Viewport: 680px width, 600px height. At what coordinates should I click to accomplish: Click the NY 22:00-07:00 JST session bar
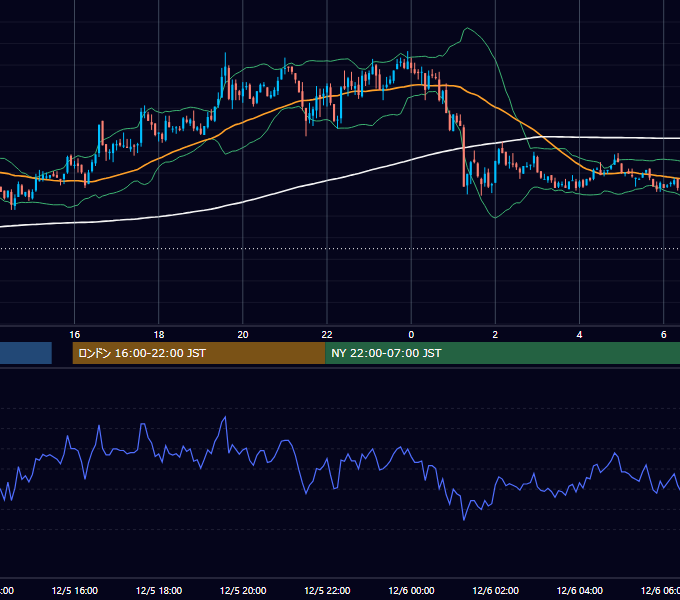pos(502,353)
